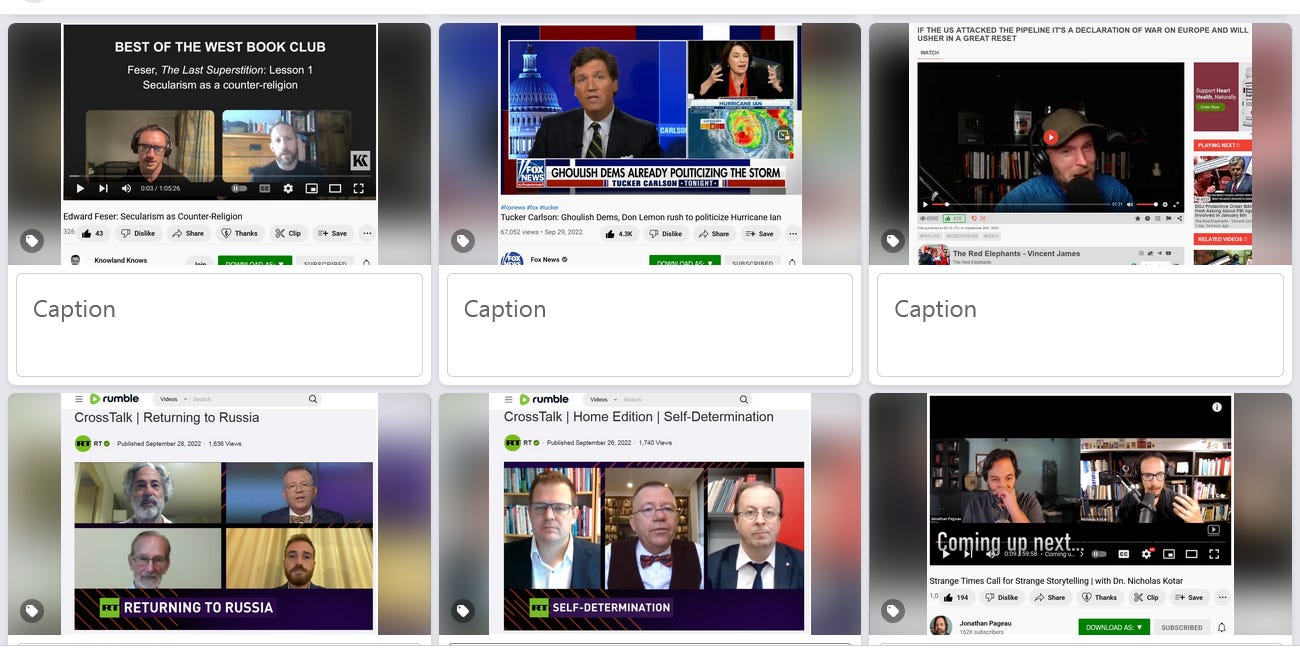1300x657 pixels.
Task: Open the Best of the West Book Club thumbnail
Action: pos(219,144)
